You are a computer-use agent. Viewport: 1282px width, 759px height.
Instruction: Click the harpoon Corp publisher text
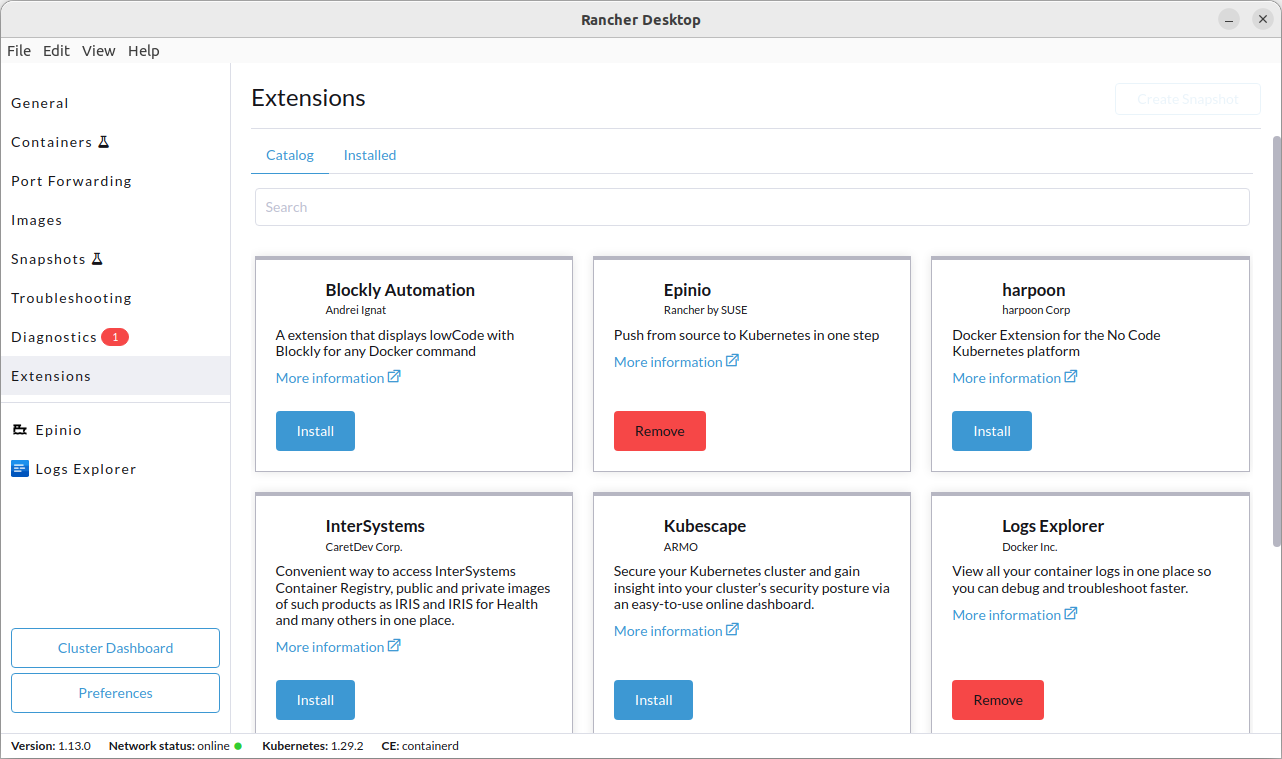click(1036, 310)
